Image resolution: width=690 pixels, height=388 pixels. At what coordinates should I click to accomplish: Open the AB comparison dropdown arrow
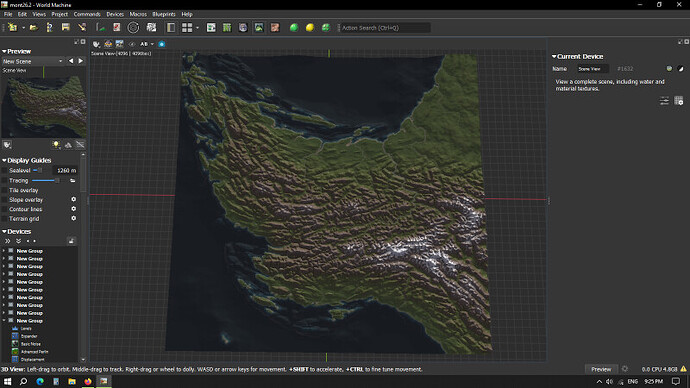pyautogui.click(x=152, y=44)
